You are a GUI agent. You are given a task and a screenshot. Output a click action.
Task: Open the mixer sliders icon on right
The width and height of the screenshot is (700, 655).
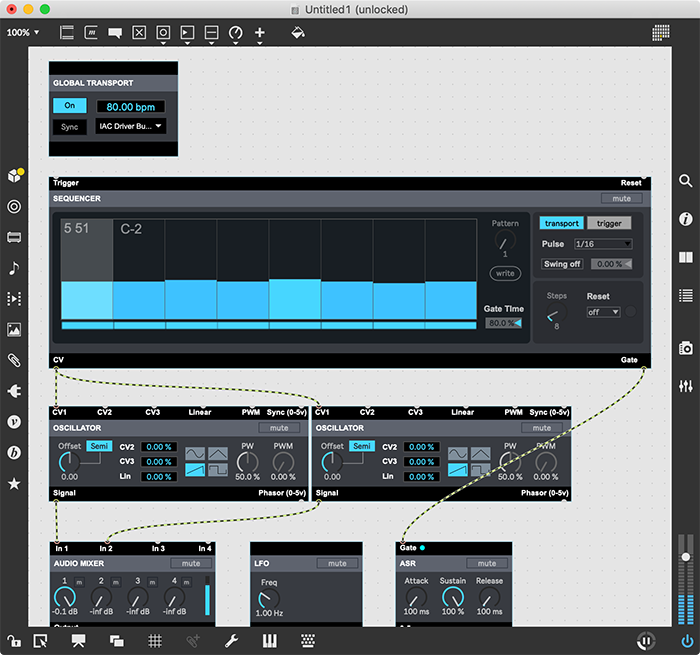686,386
